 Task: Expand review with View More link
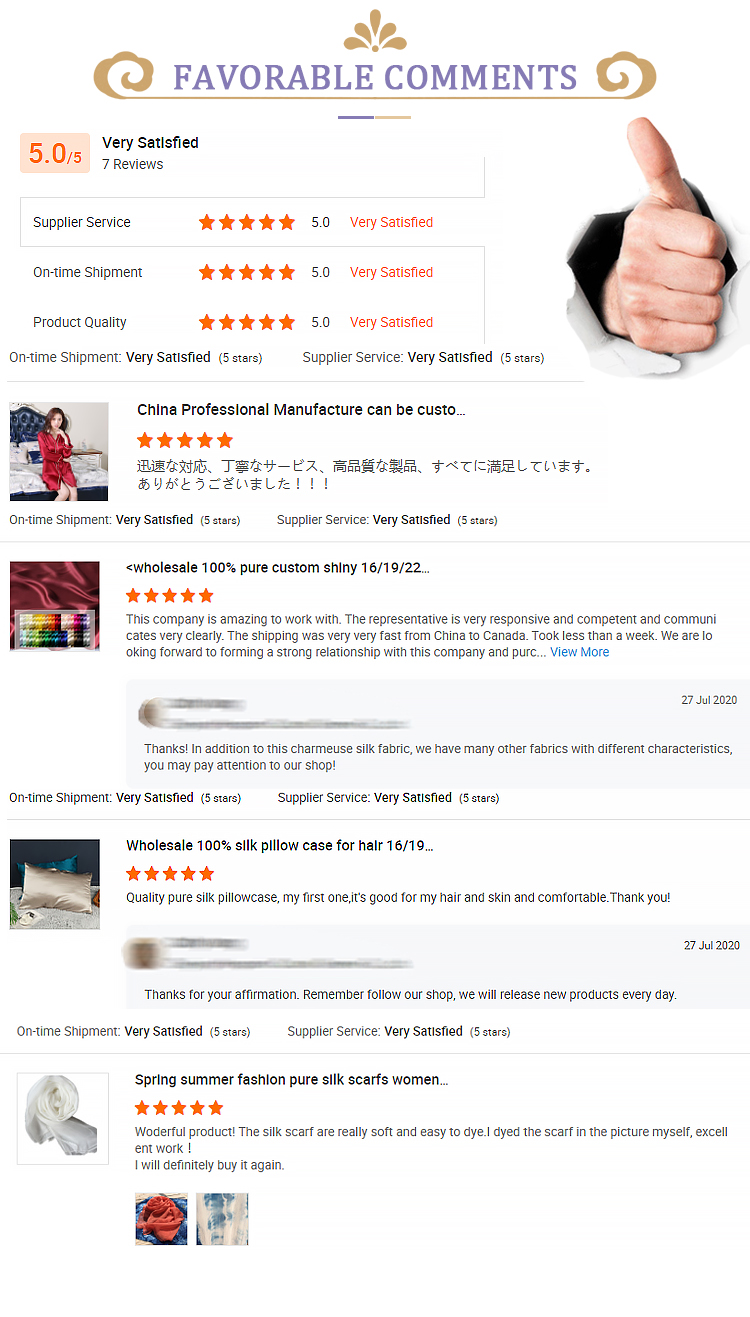click(579, 652)
